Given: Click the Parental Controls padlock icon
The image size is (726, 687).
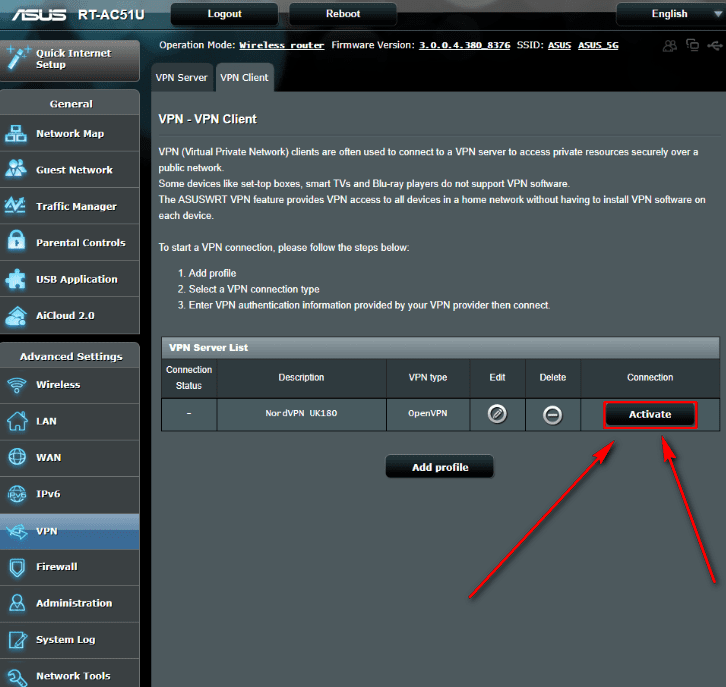Looking at the screenshot, I should pos(17,241).
